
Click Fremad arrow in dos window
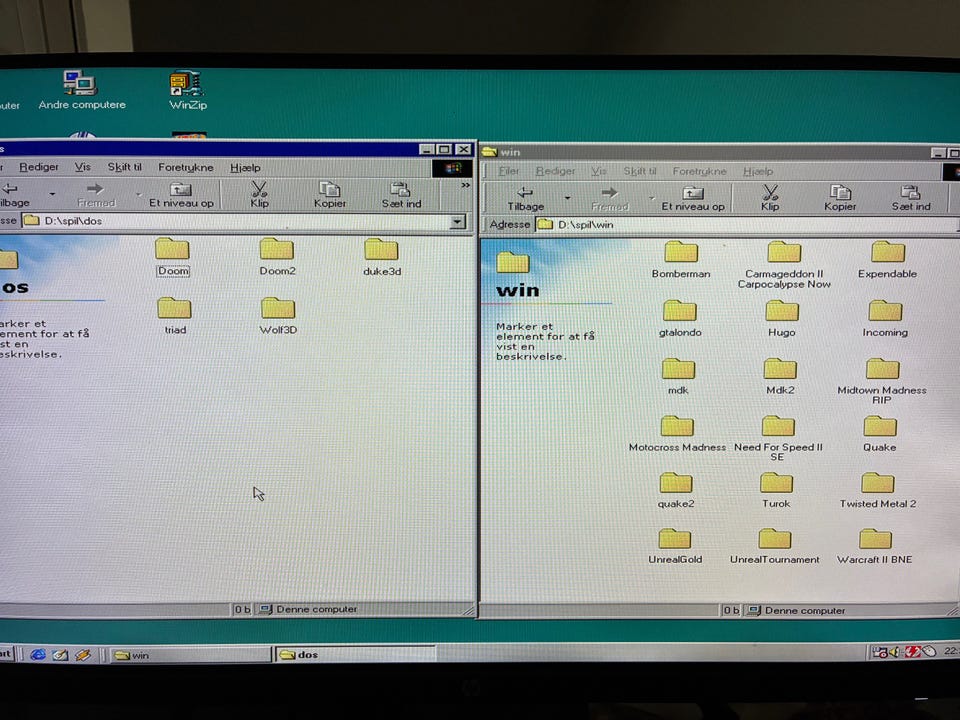tap(96, 194)
